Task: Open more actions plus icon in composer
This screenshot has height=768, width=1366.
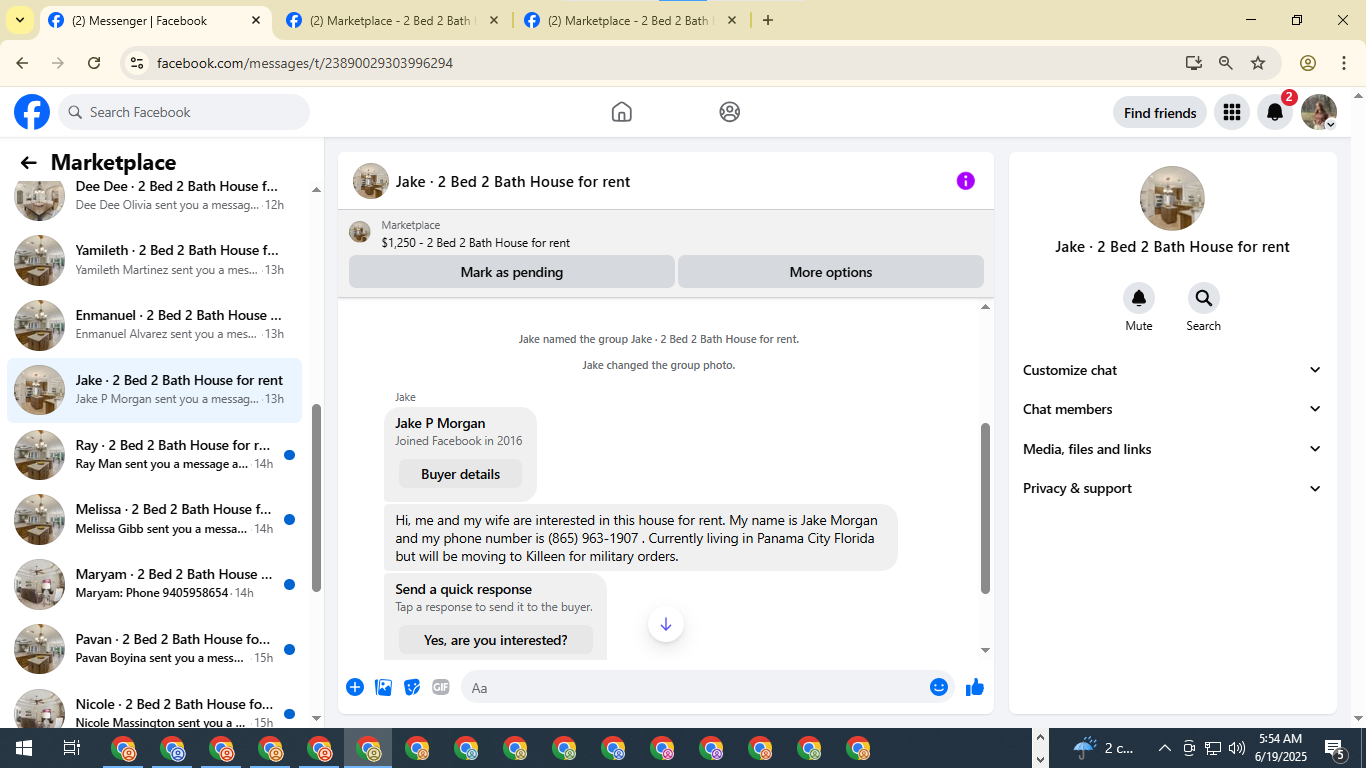Action: tap(355, 687)
